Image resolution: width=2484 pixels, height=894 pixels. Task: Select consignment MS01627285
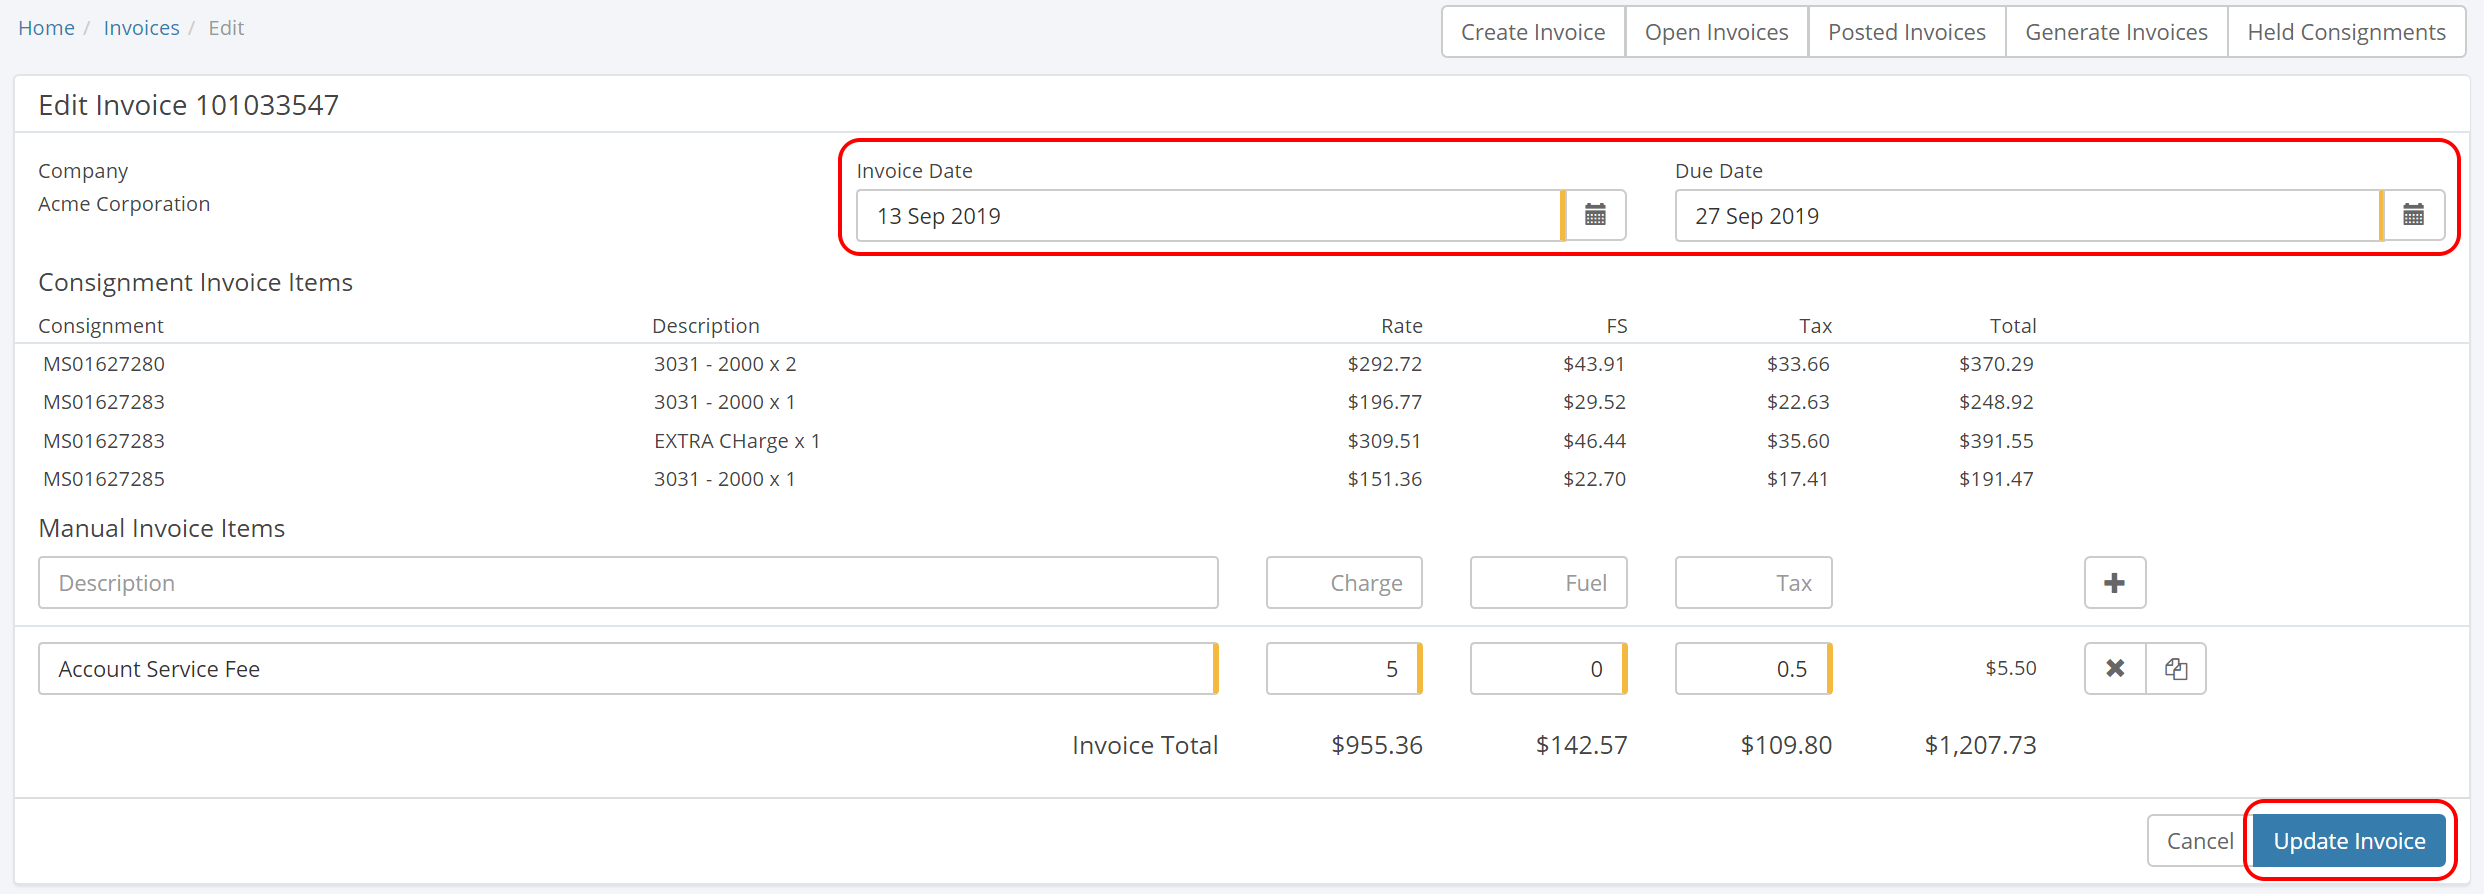104,479
